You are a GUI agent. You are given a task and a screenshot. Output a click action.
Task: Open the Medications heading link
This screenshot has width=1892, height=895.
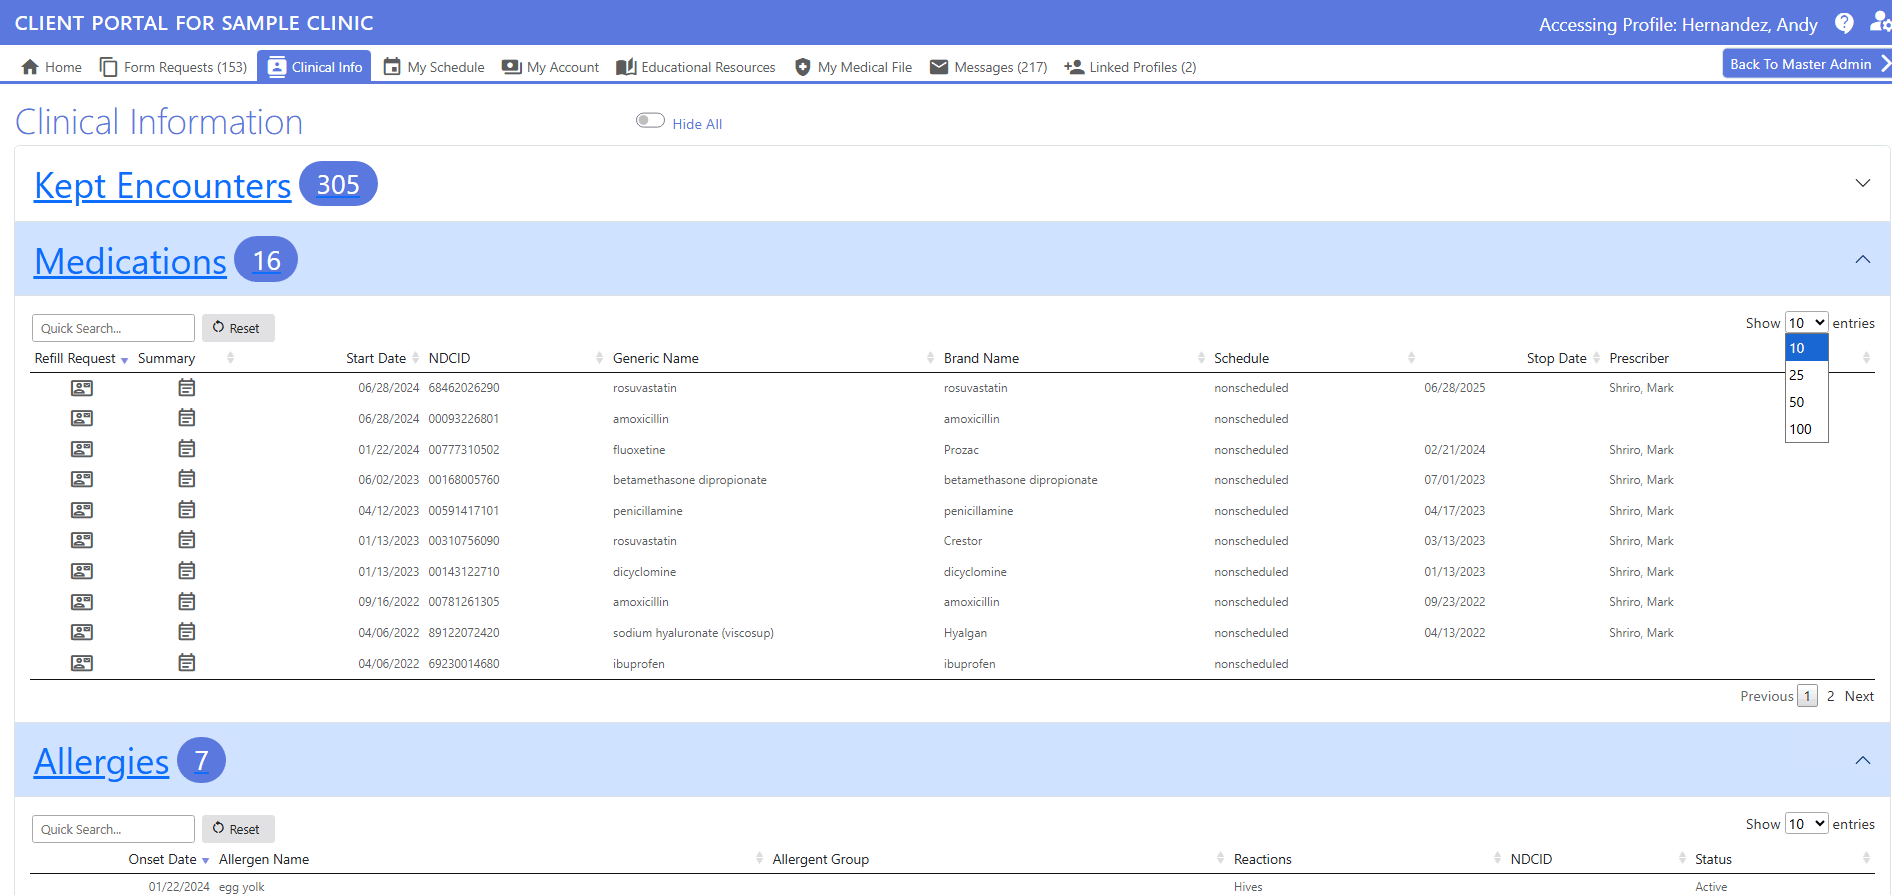pos(131,261)
